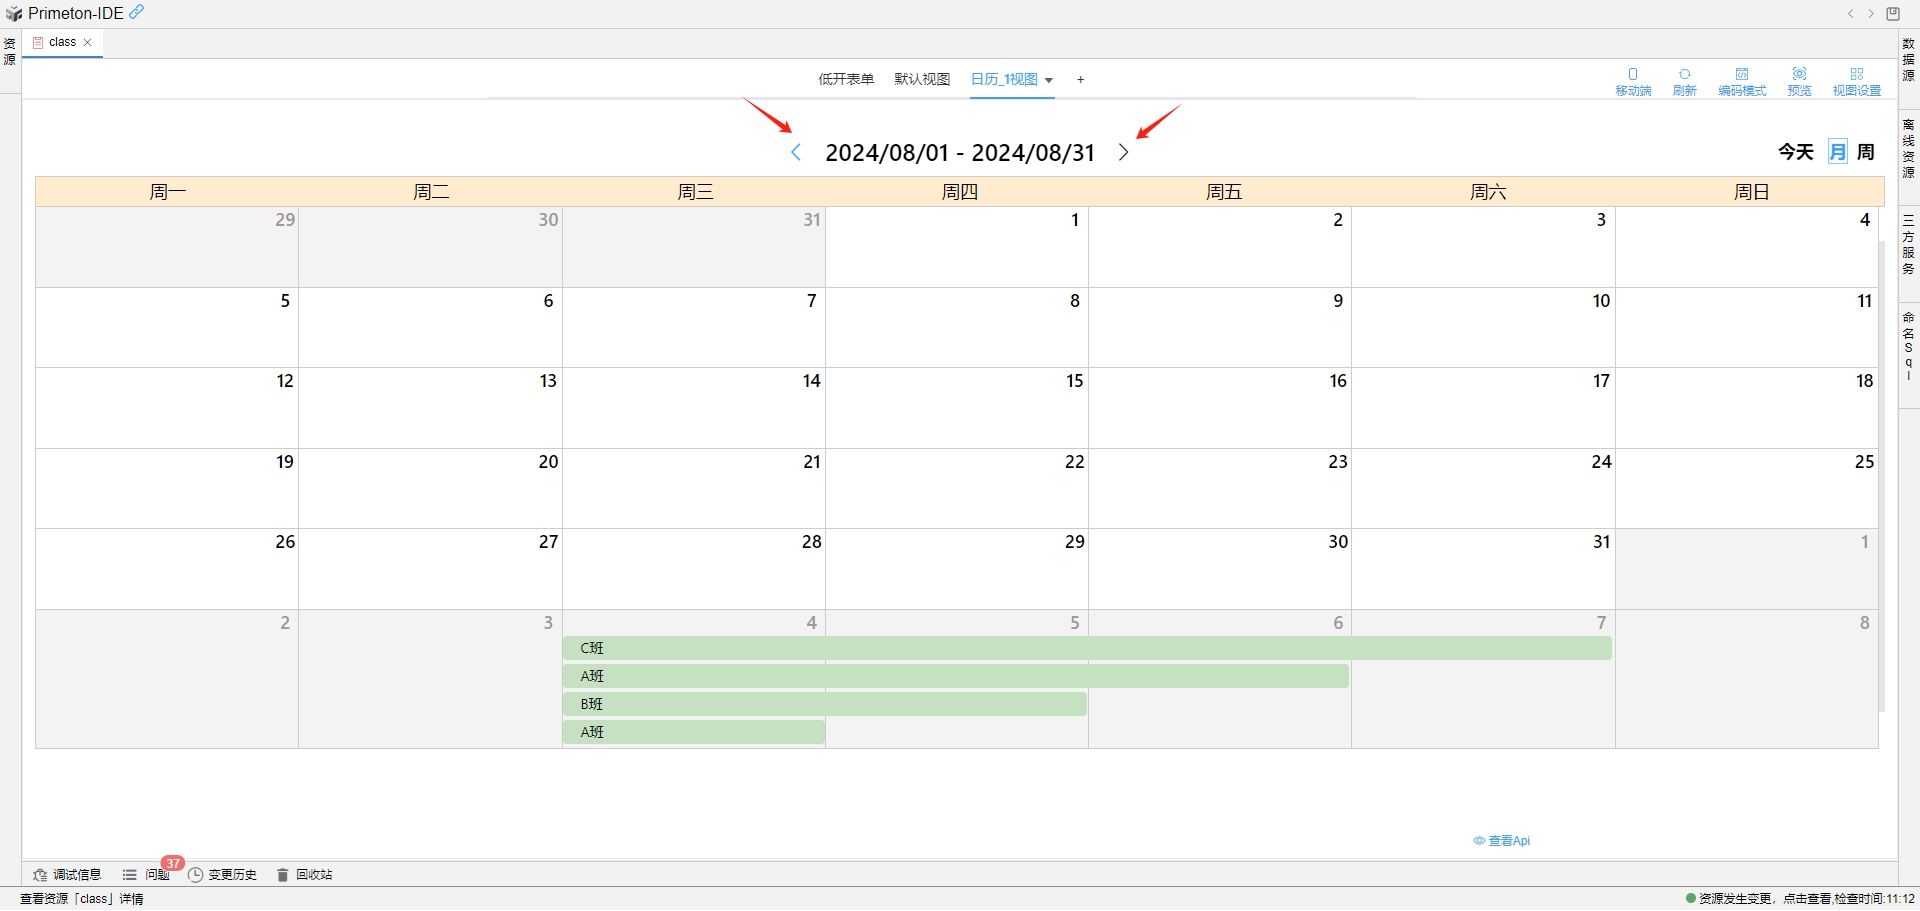Open the 调试信息 debug info panel
1920x911 pixels.
(x=68, y=874)
